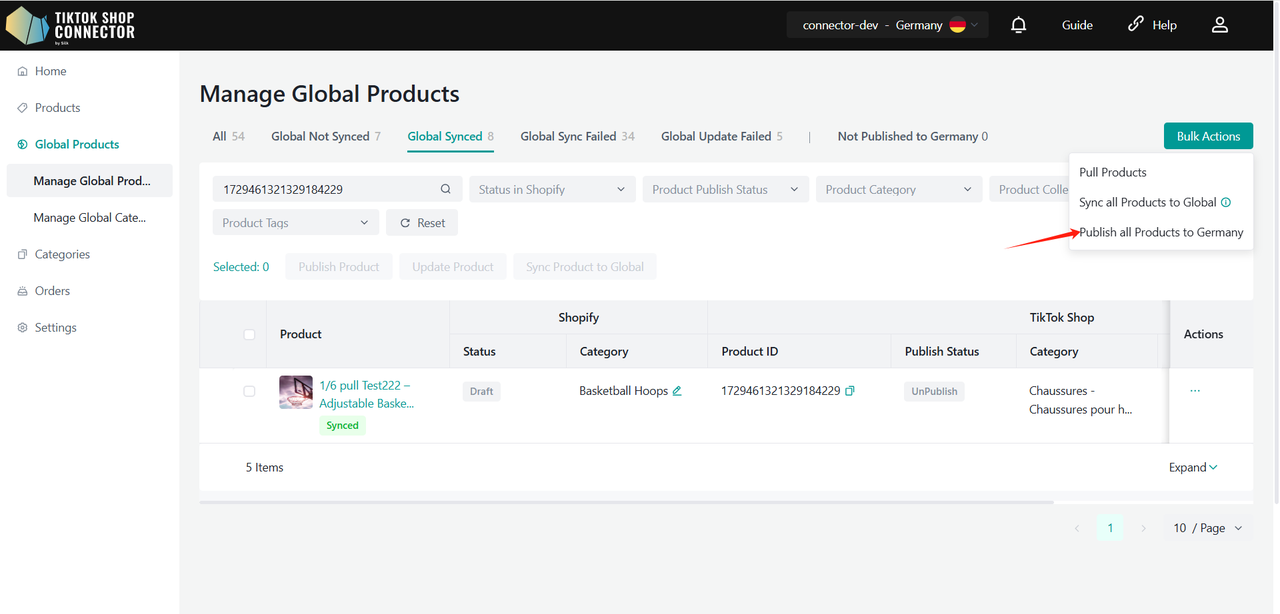Screen dimensions: 1280x614
Task: Open the user account profile icon
Action: click(1219, 25)
